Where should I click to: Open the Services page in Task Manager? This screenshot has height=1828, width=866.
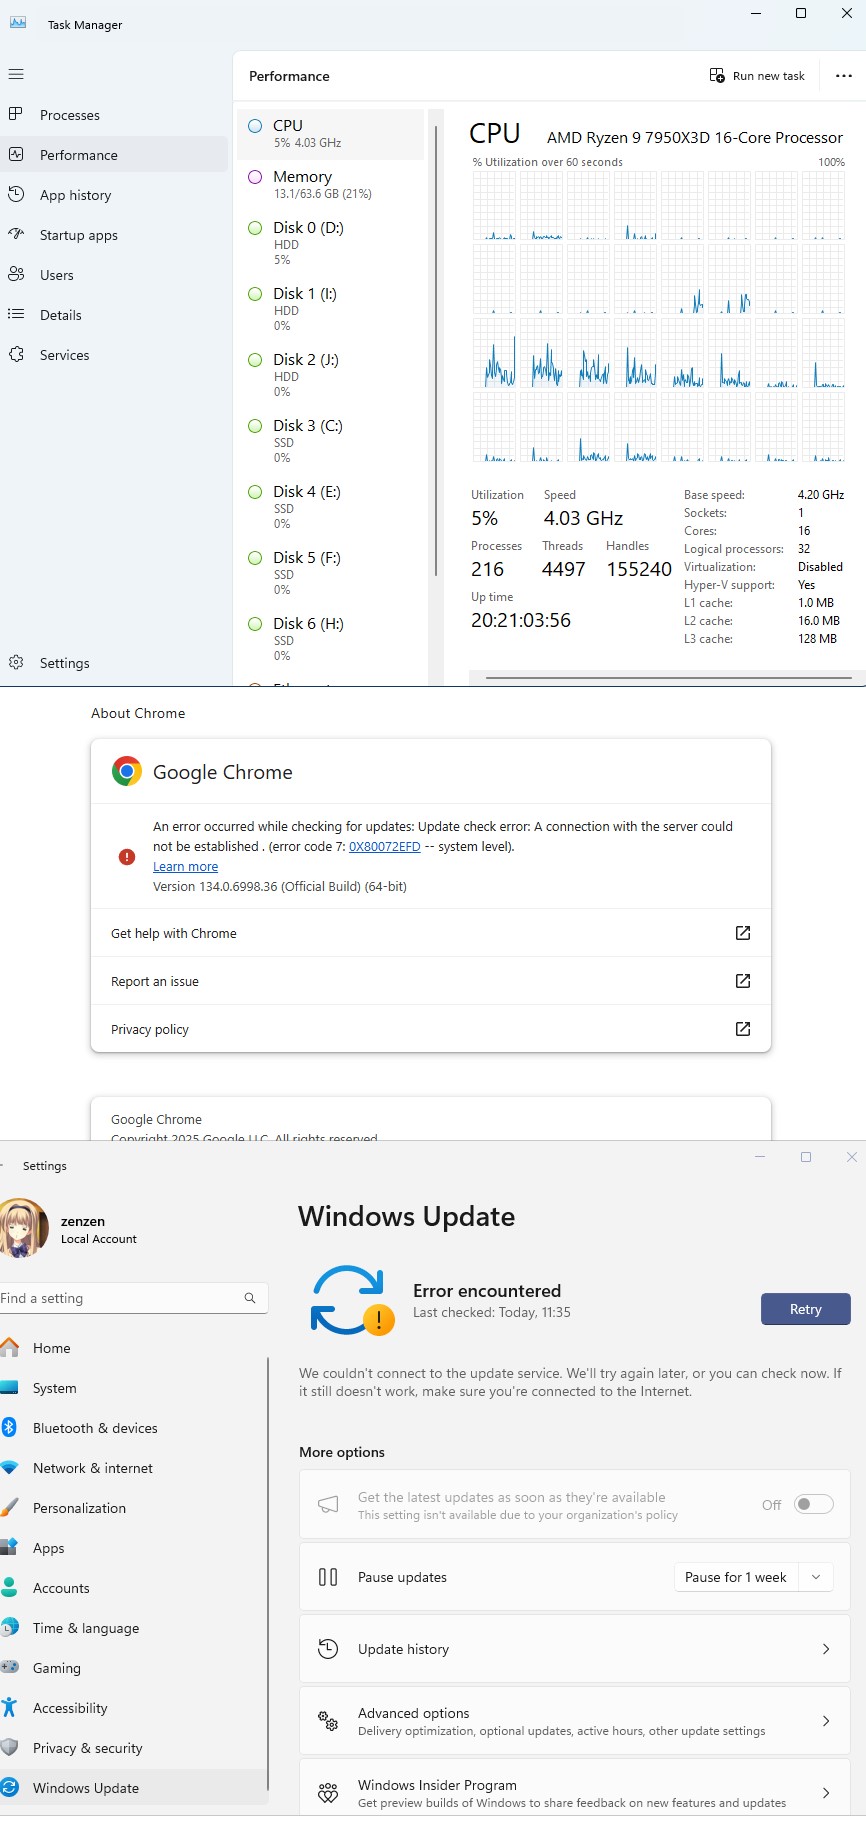coord(114,355)
